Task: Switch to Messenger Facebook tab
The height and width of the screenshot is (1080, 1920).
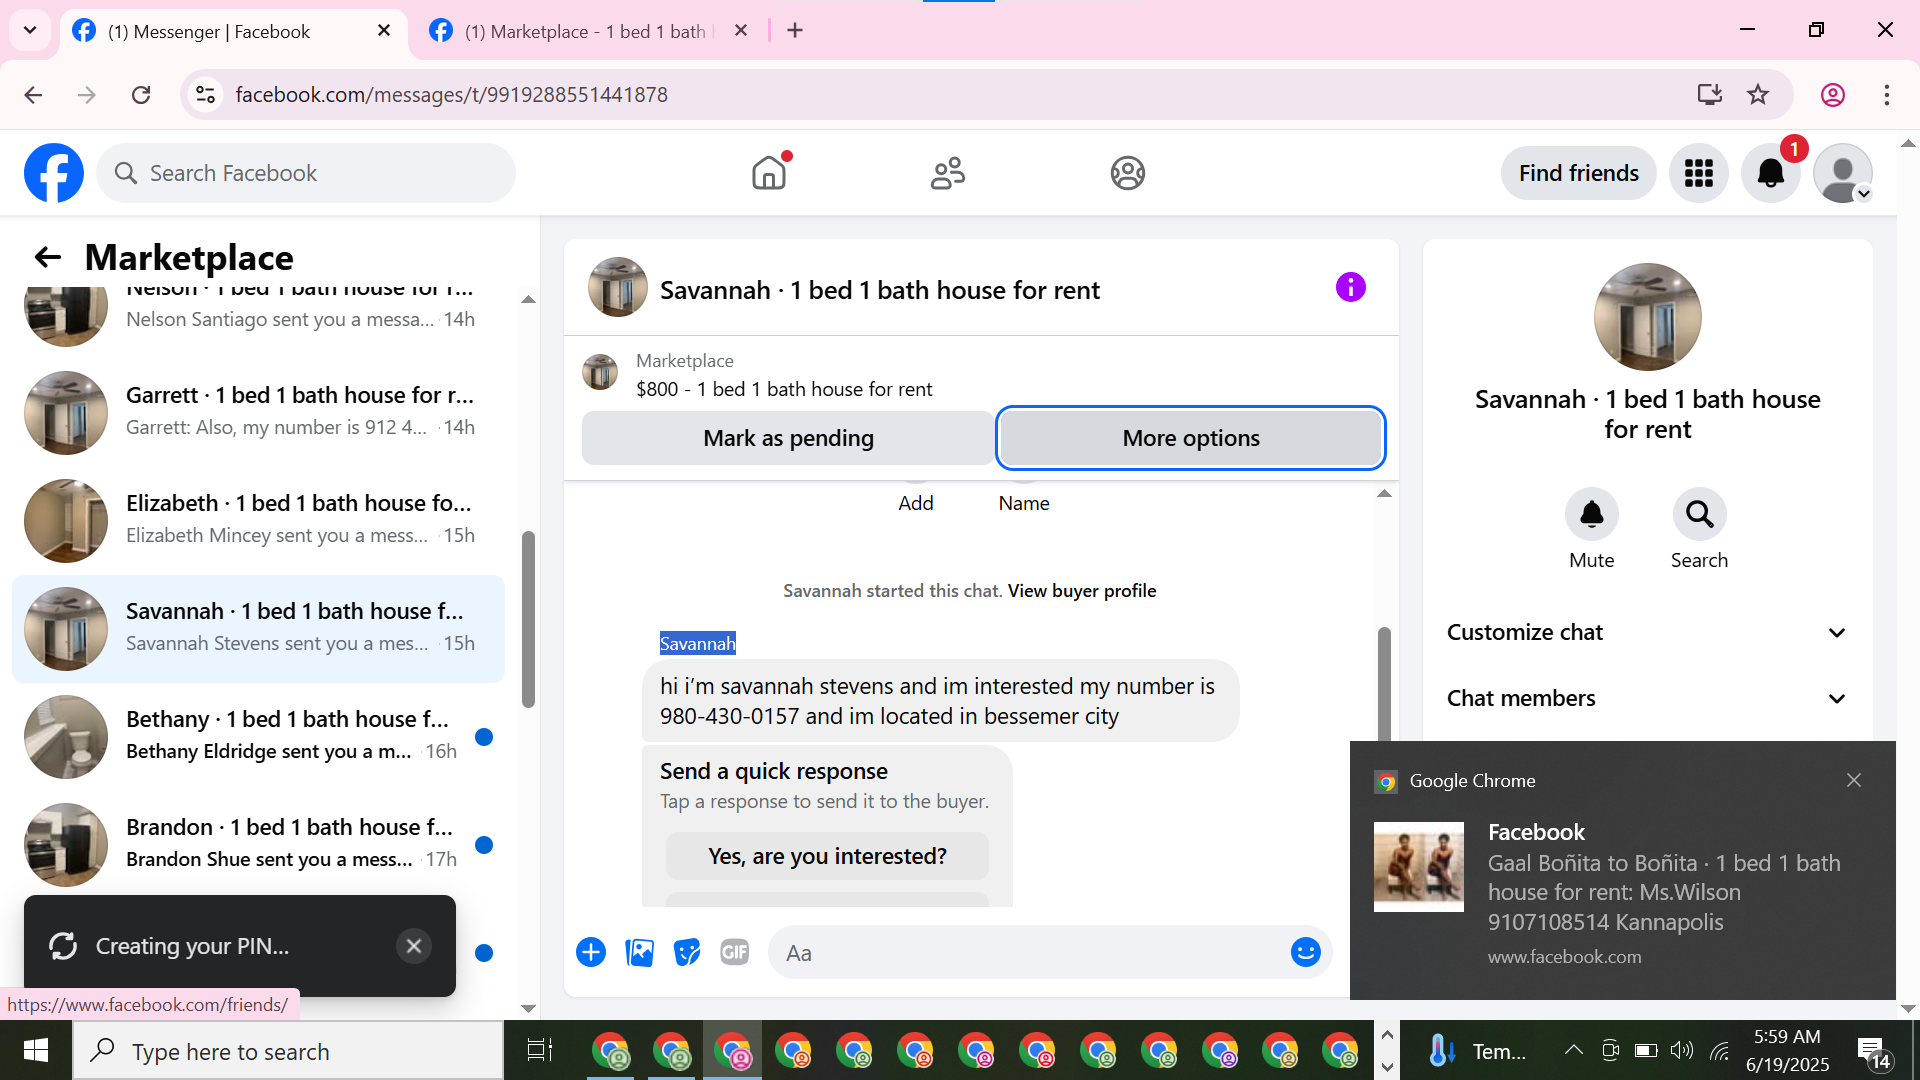Action: point(234,31)
